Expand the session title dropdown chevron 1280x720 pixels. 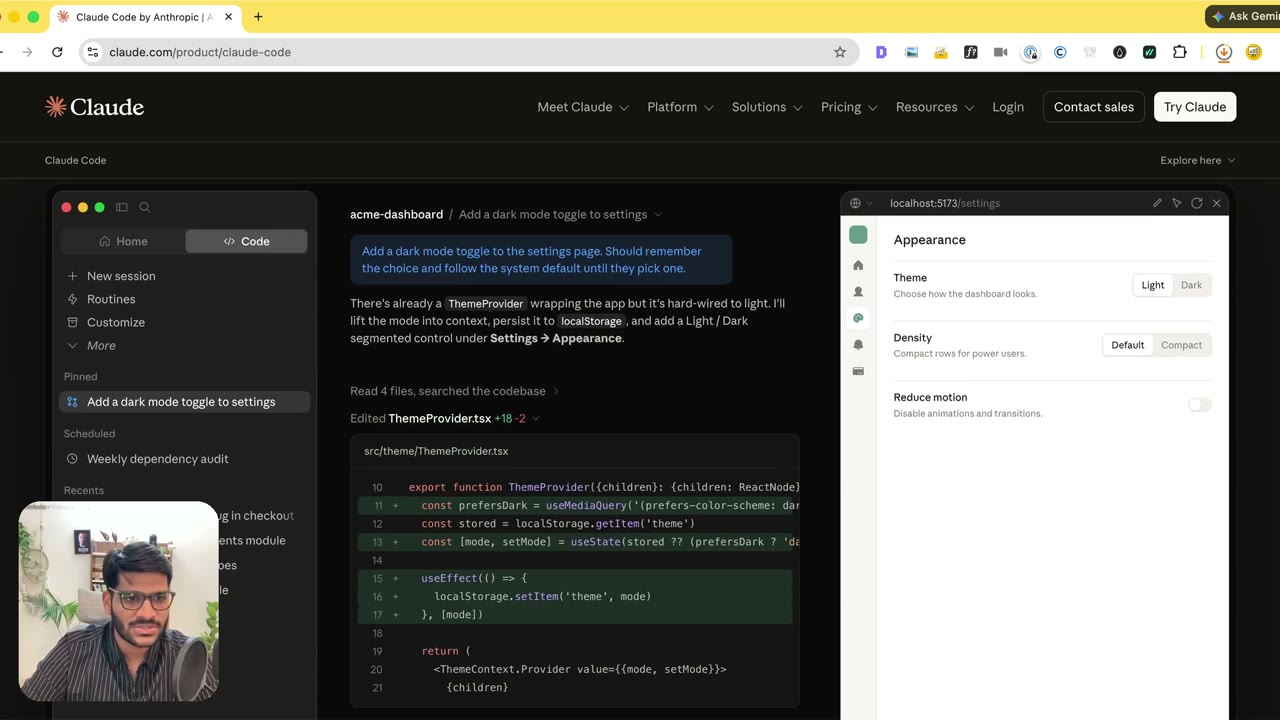(657, 214)
